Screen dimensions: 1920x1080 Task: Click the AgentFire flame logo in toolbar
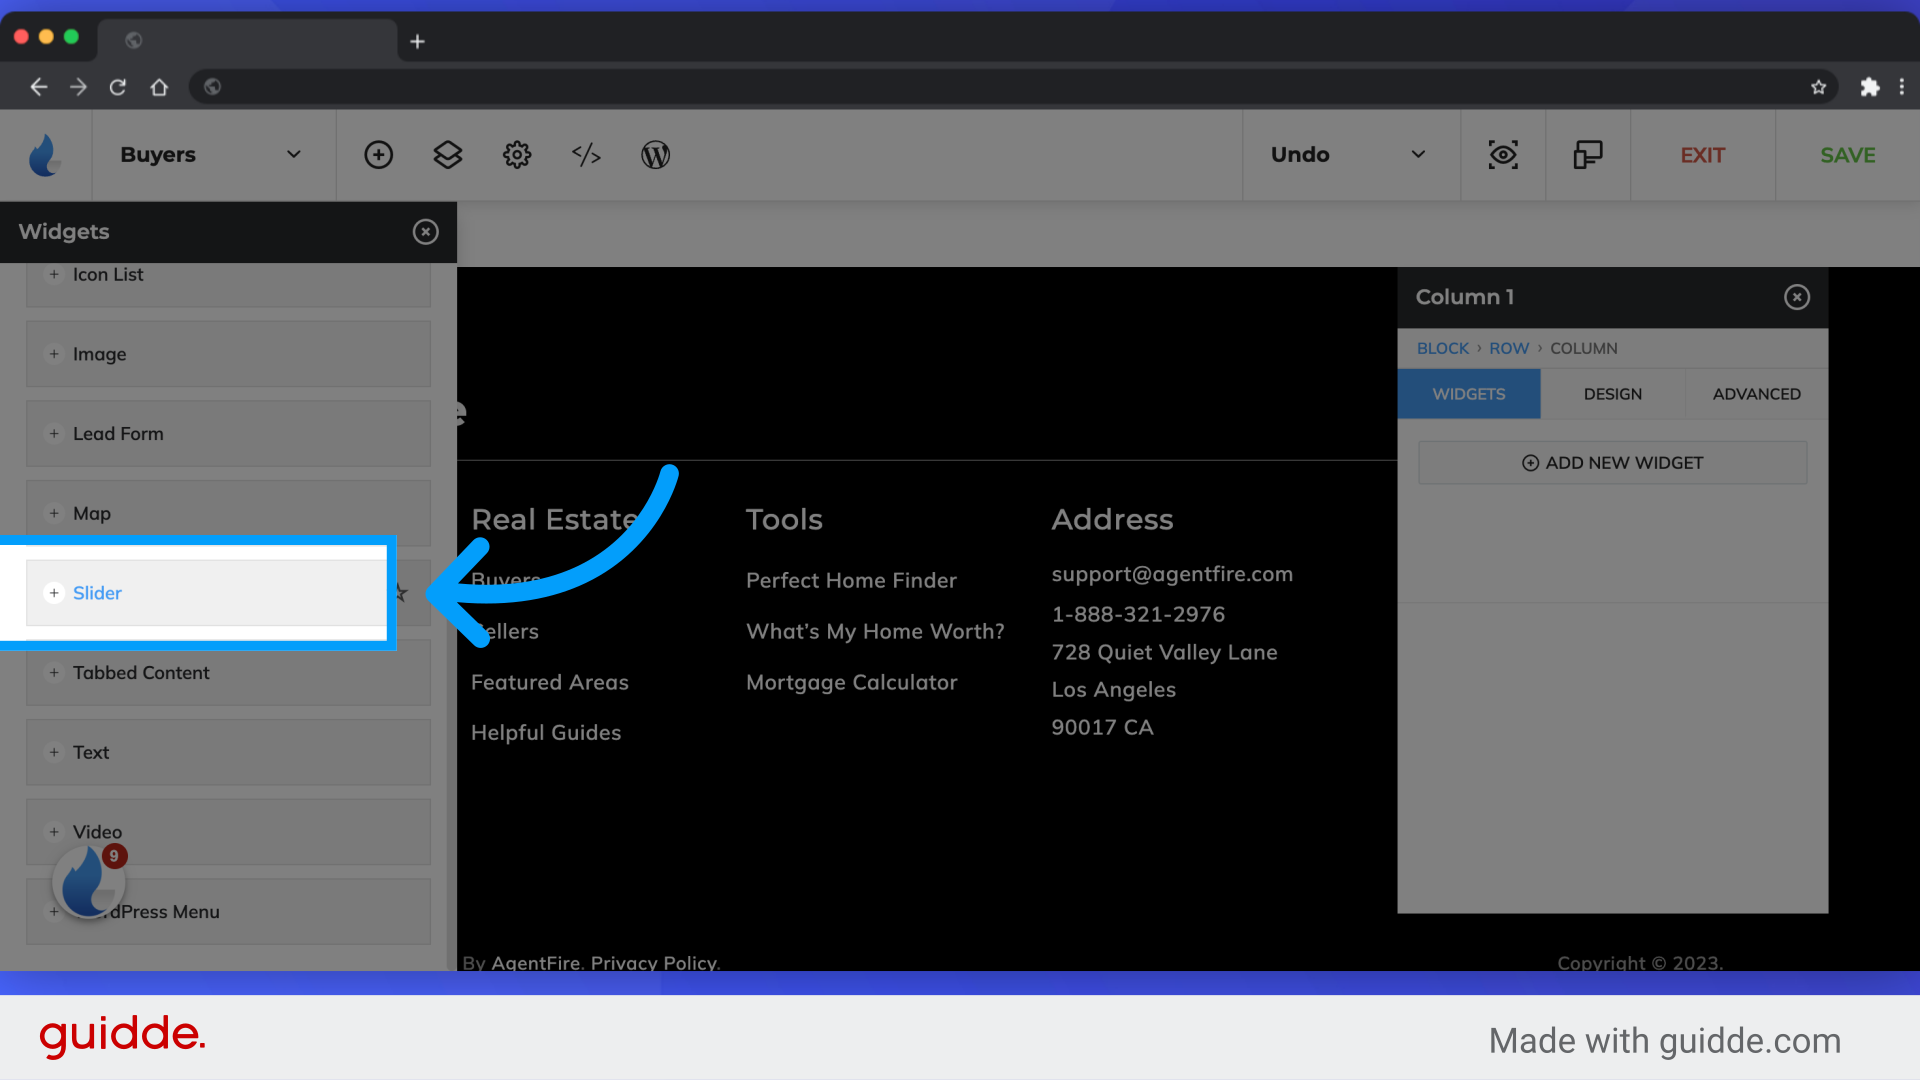pos(45,155)
